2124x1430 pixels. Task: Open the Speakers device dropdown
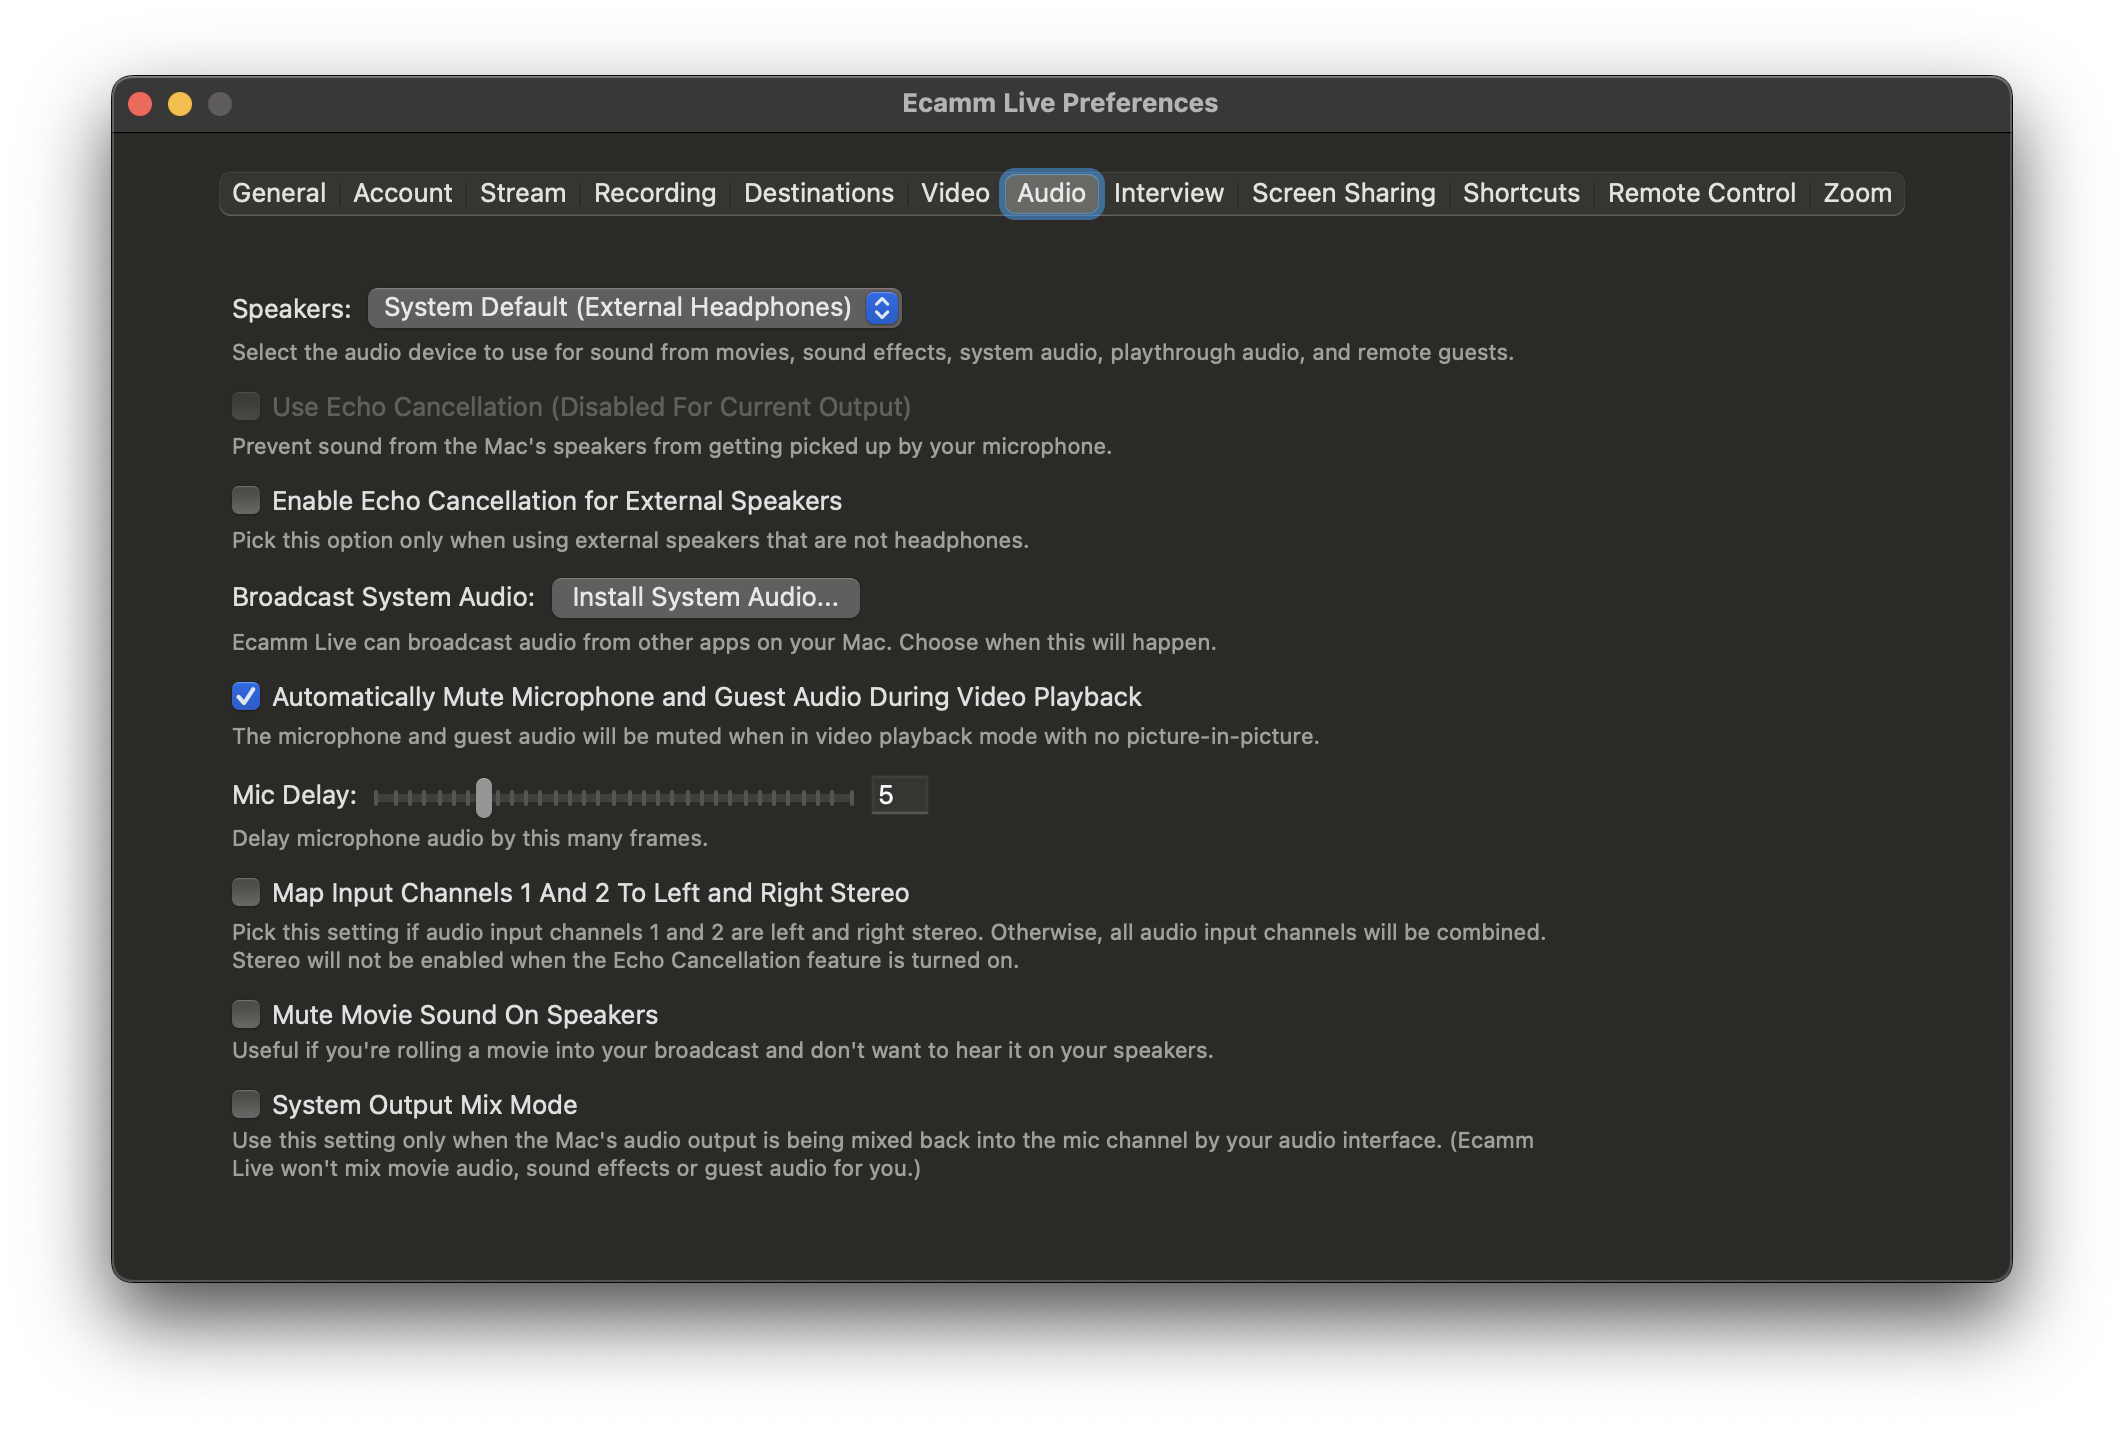pyautogui.click(x=634, y=308)
